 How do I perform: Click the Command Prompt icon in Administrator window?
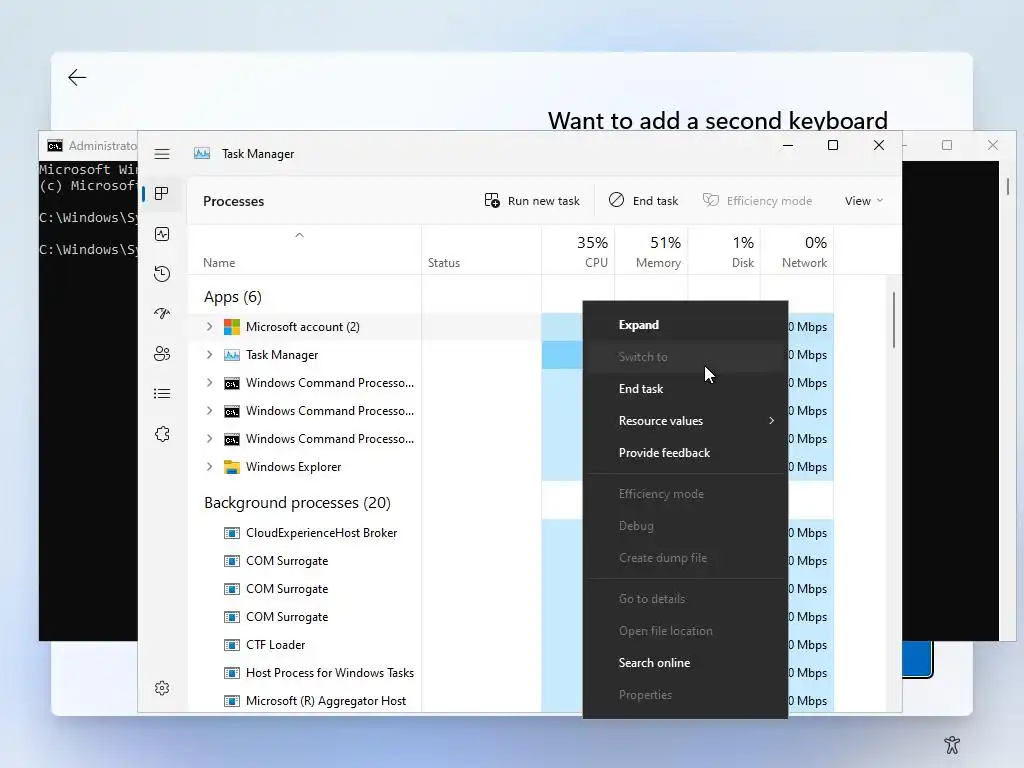[x=55, y=146]
